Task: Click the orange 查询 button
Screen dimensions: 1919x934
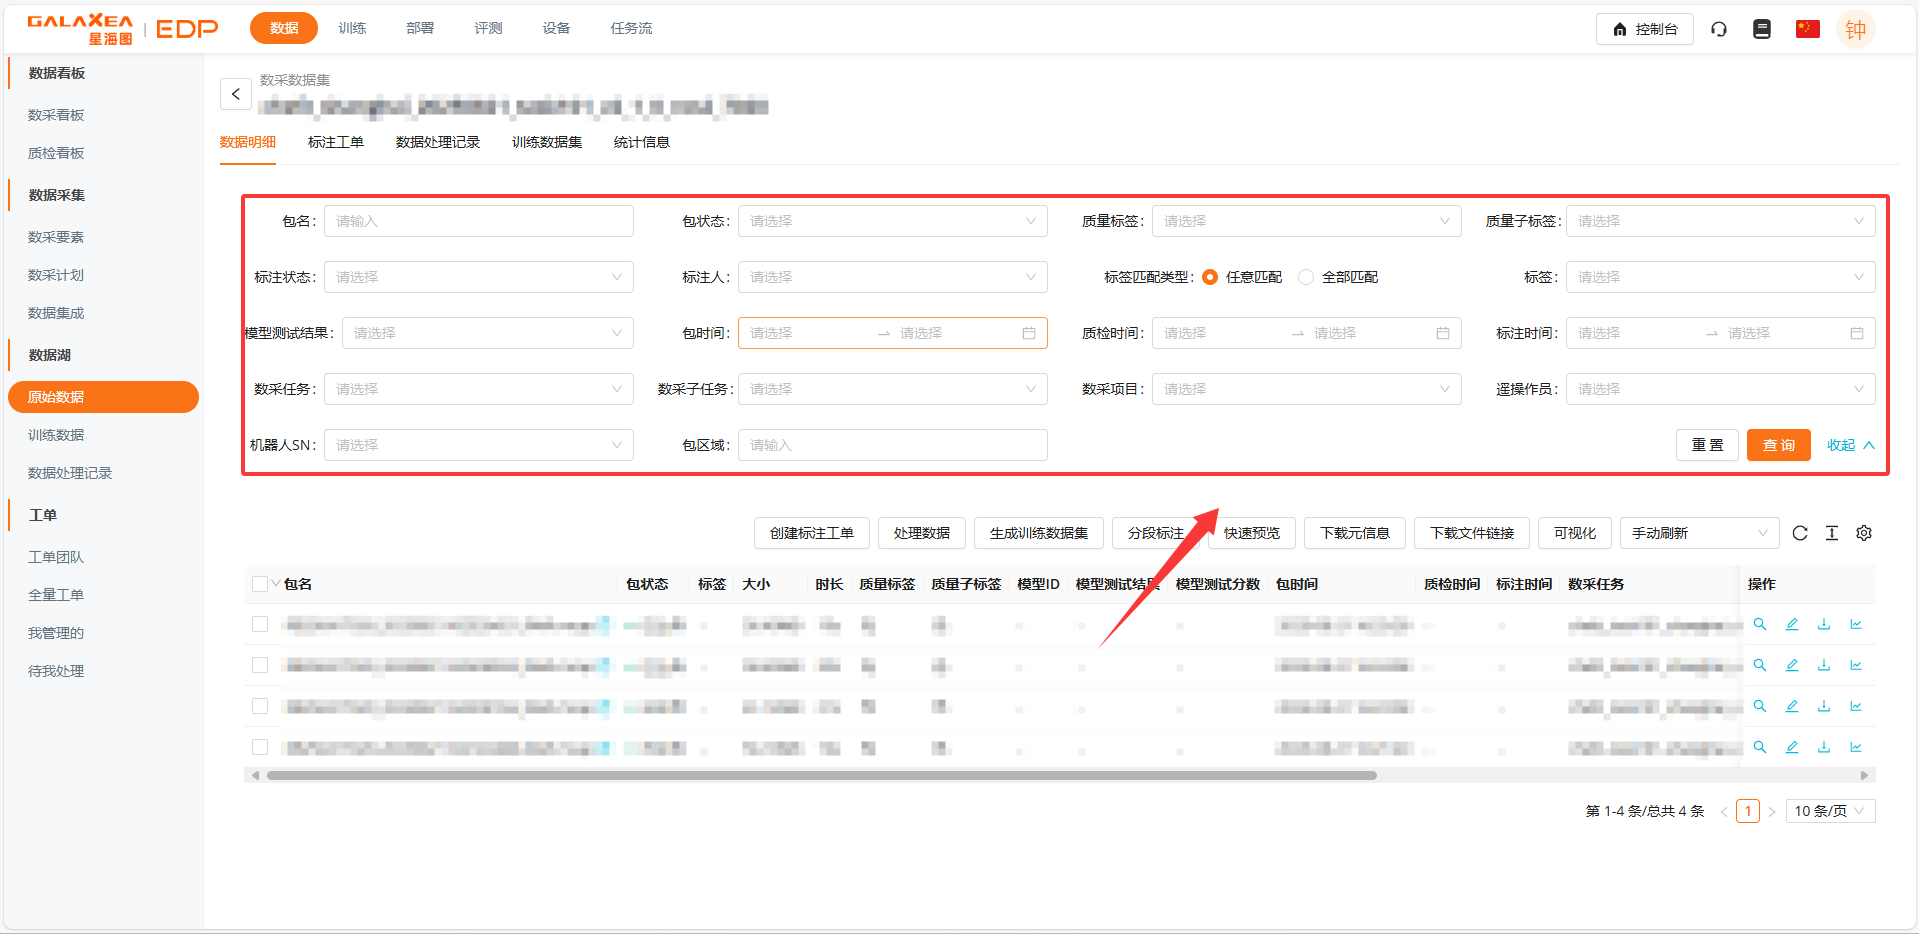Action: 1778,445
